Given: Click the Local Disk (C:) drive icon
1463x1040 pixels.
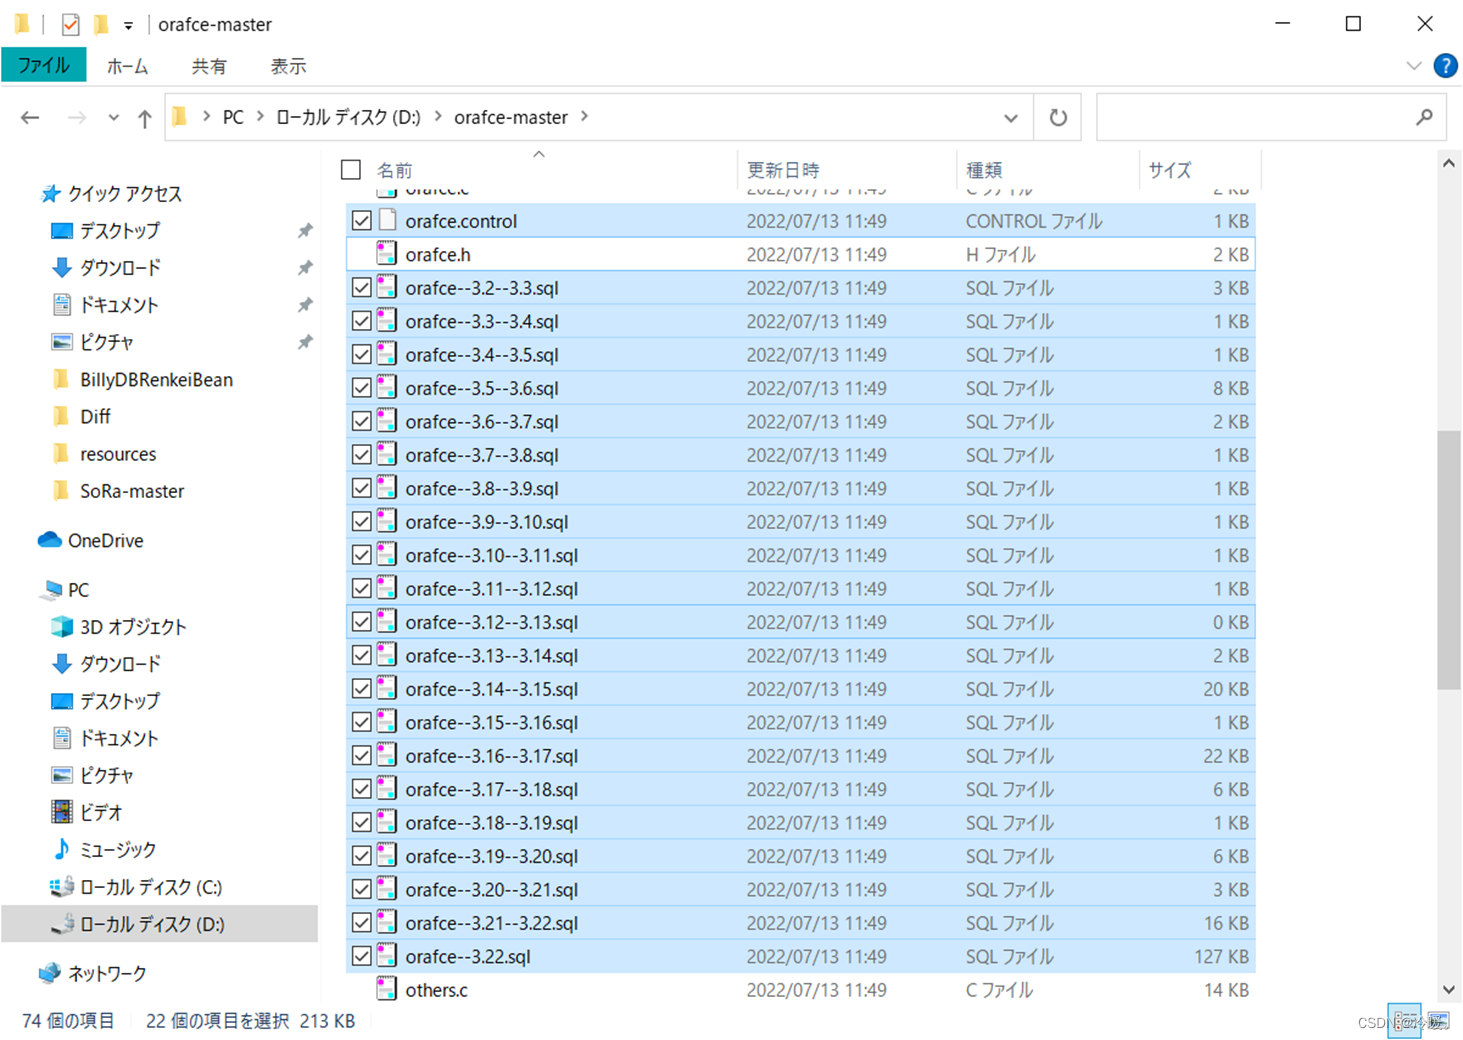Looking at the screenshot, I should 62,887.
